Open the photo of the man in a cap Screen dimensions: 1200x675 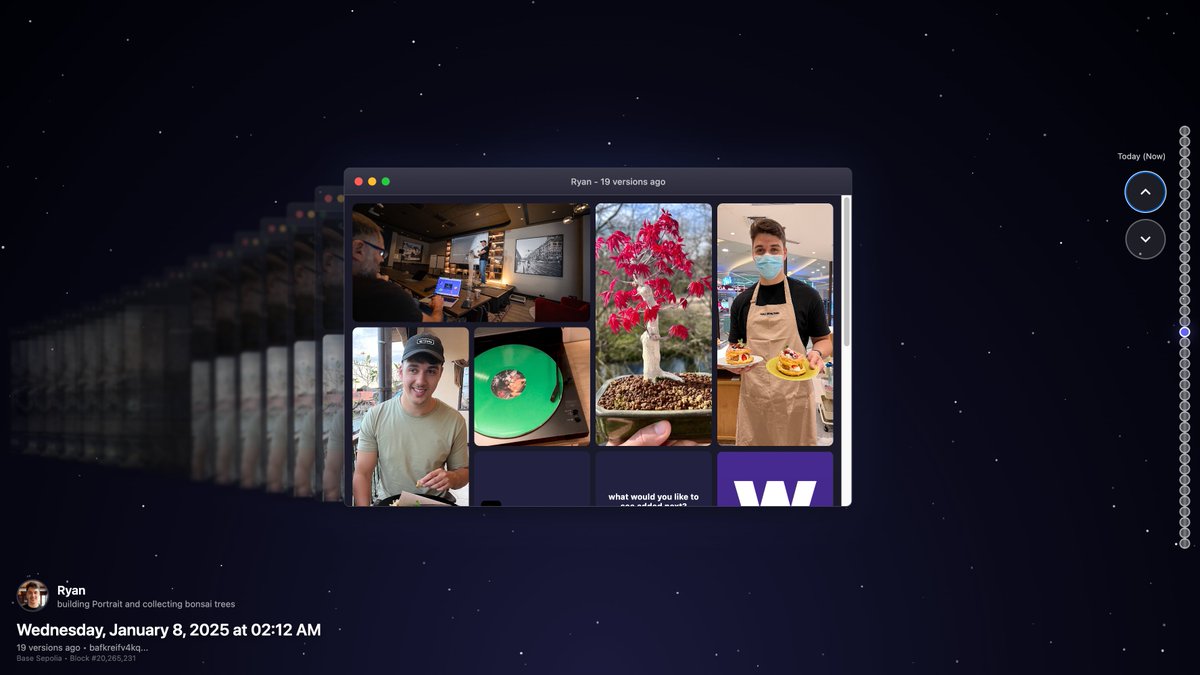(x=410, y=416)
